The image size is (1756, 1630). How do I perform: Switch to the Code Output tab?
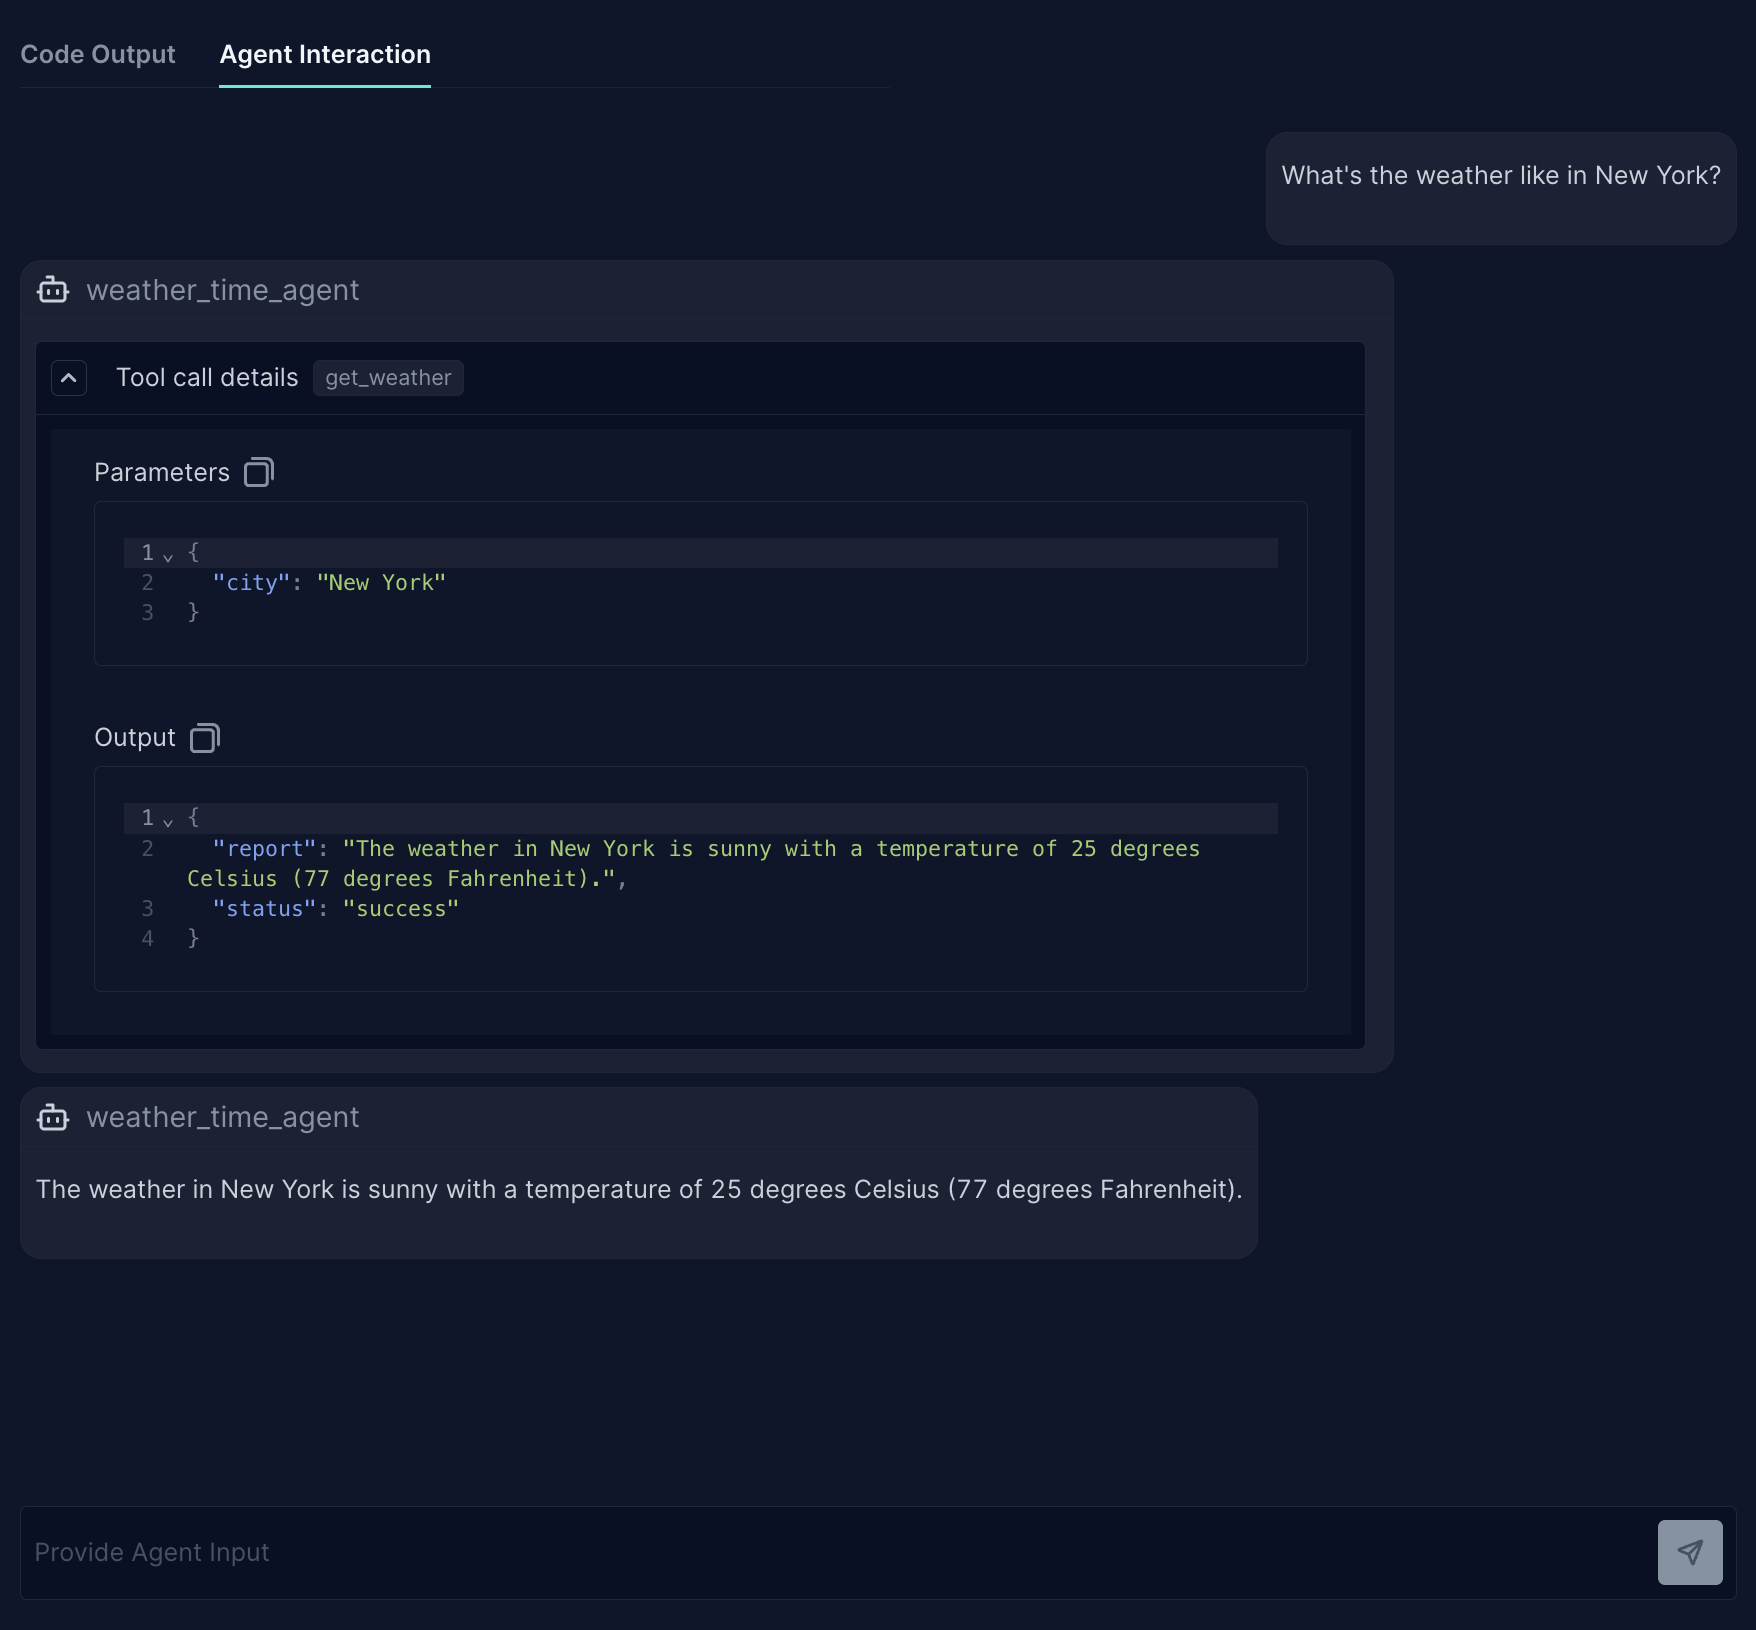(x=98, y=54)
